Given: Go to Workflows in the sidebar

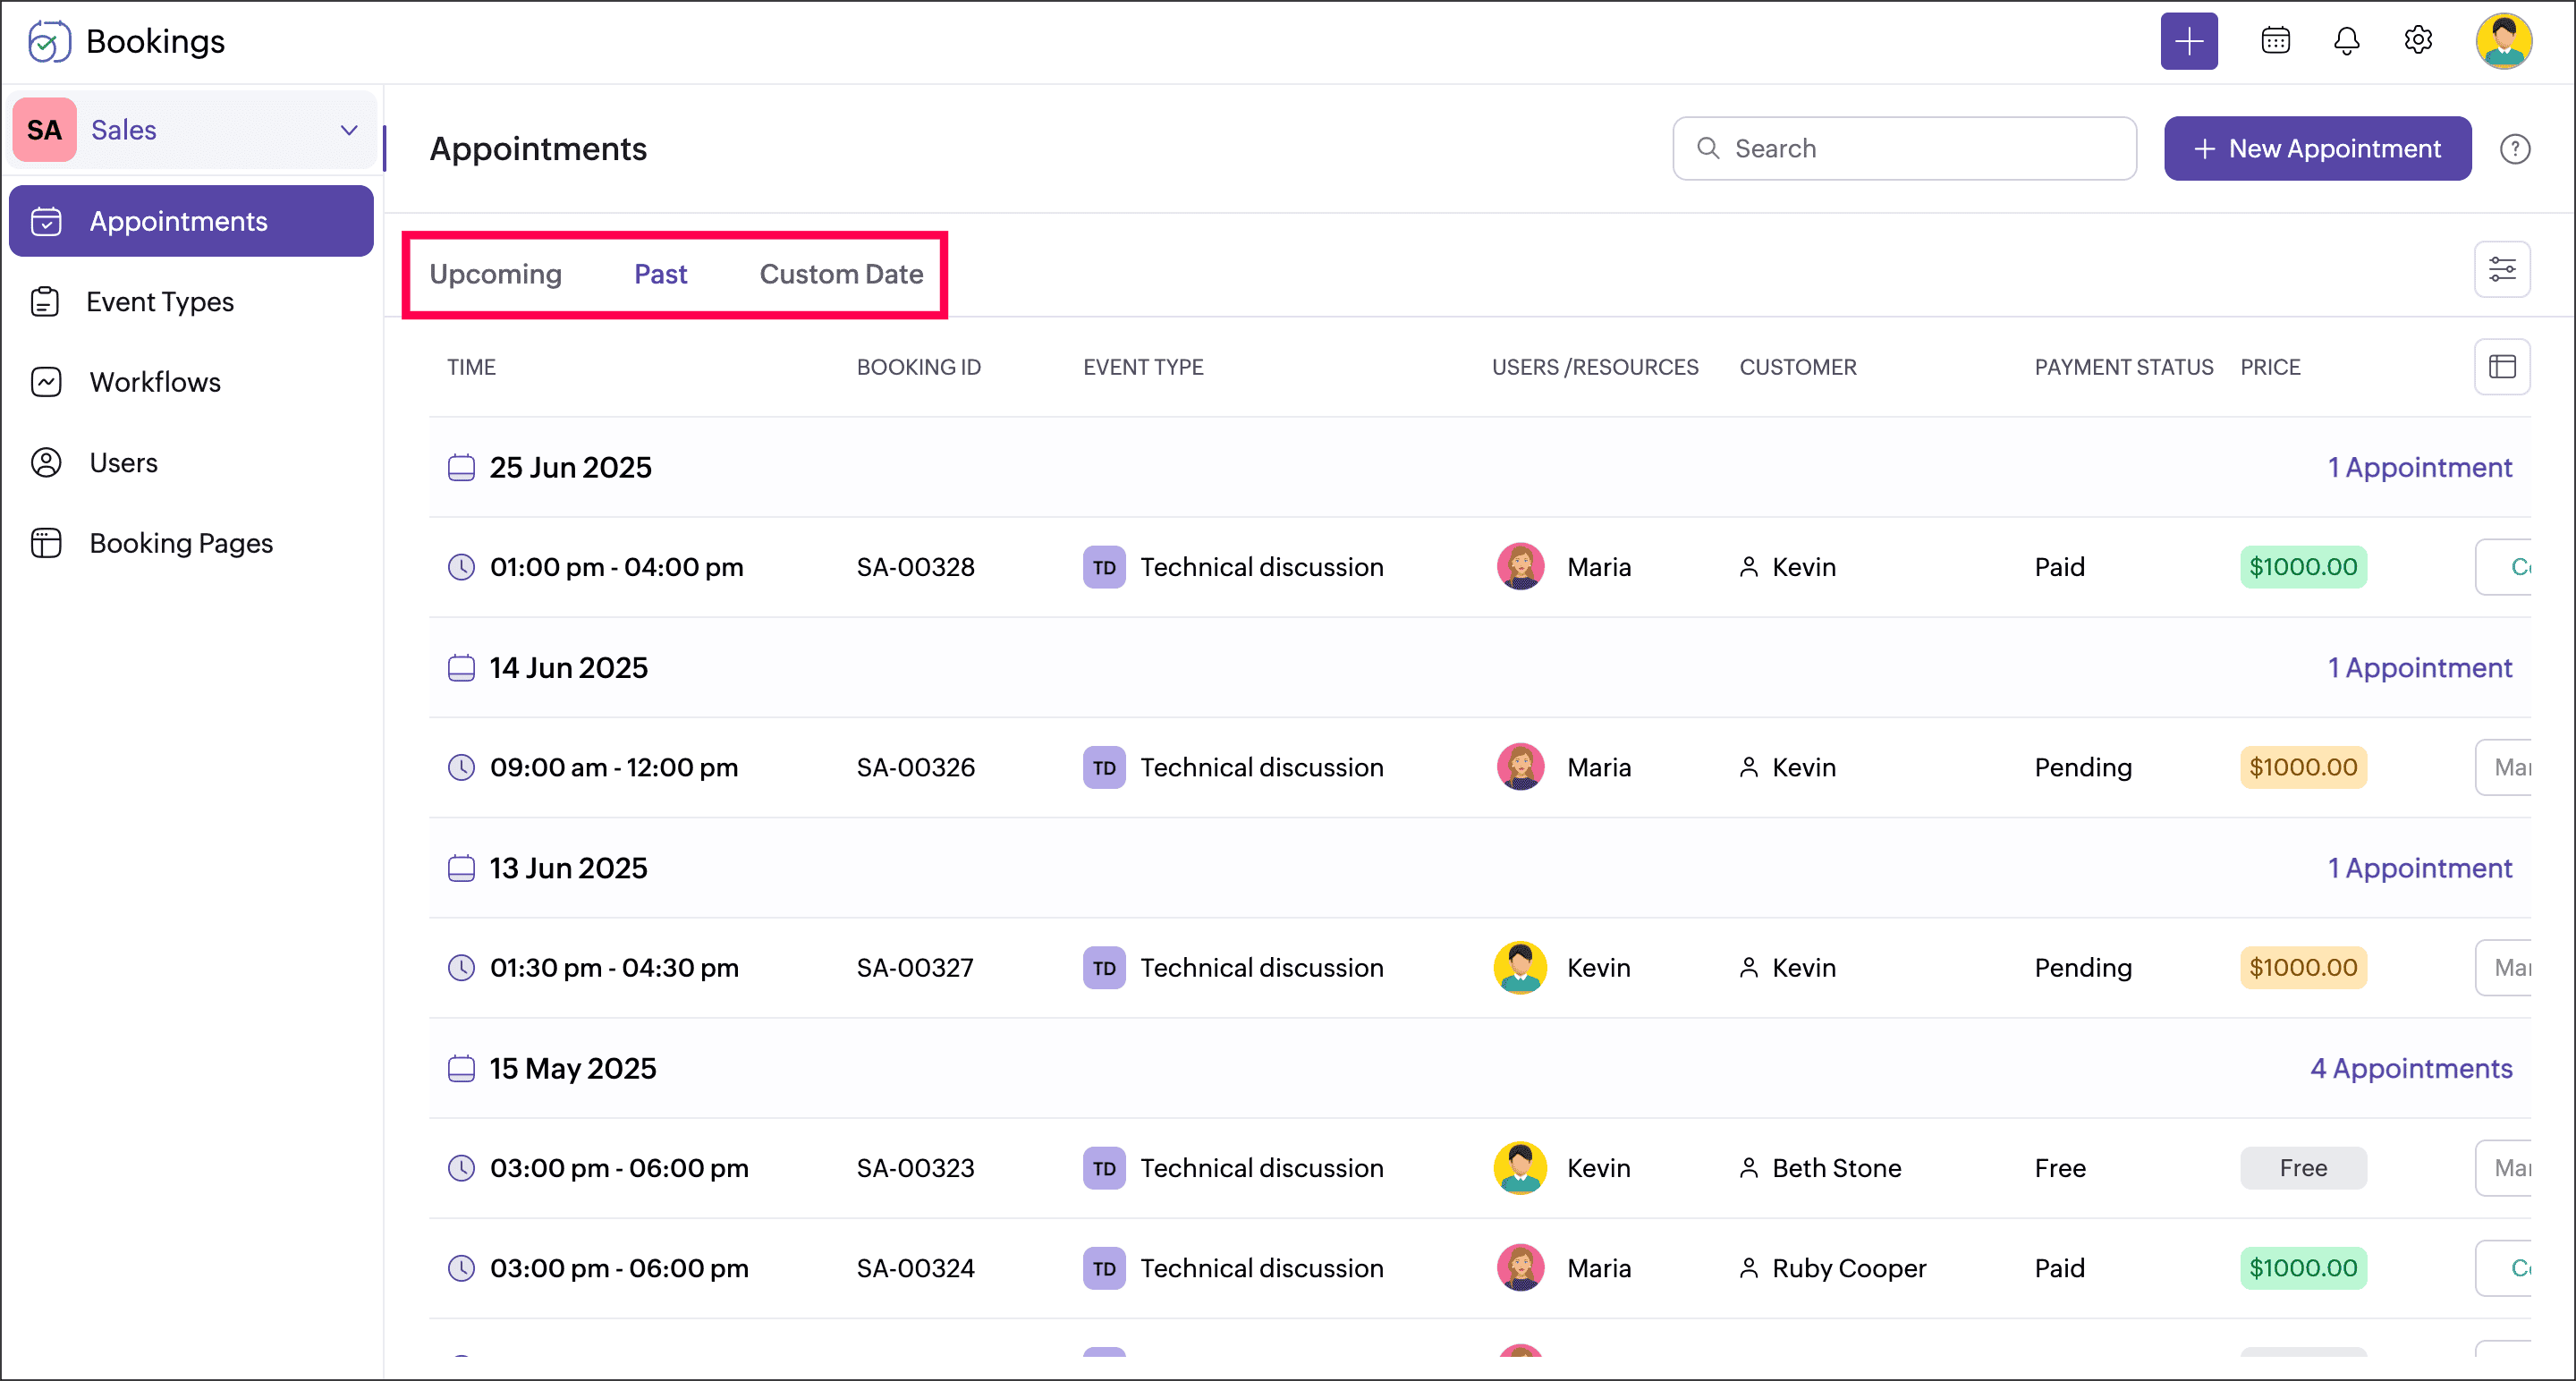Looking at the screenshot, I should [155, 382].
